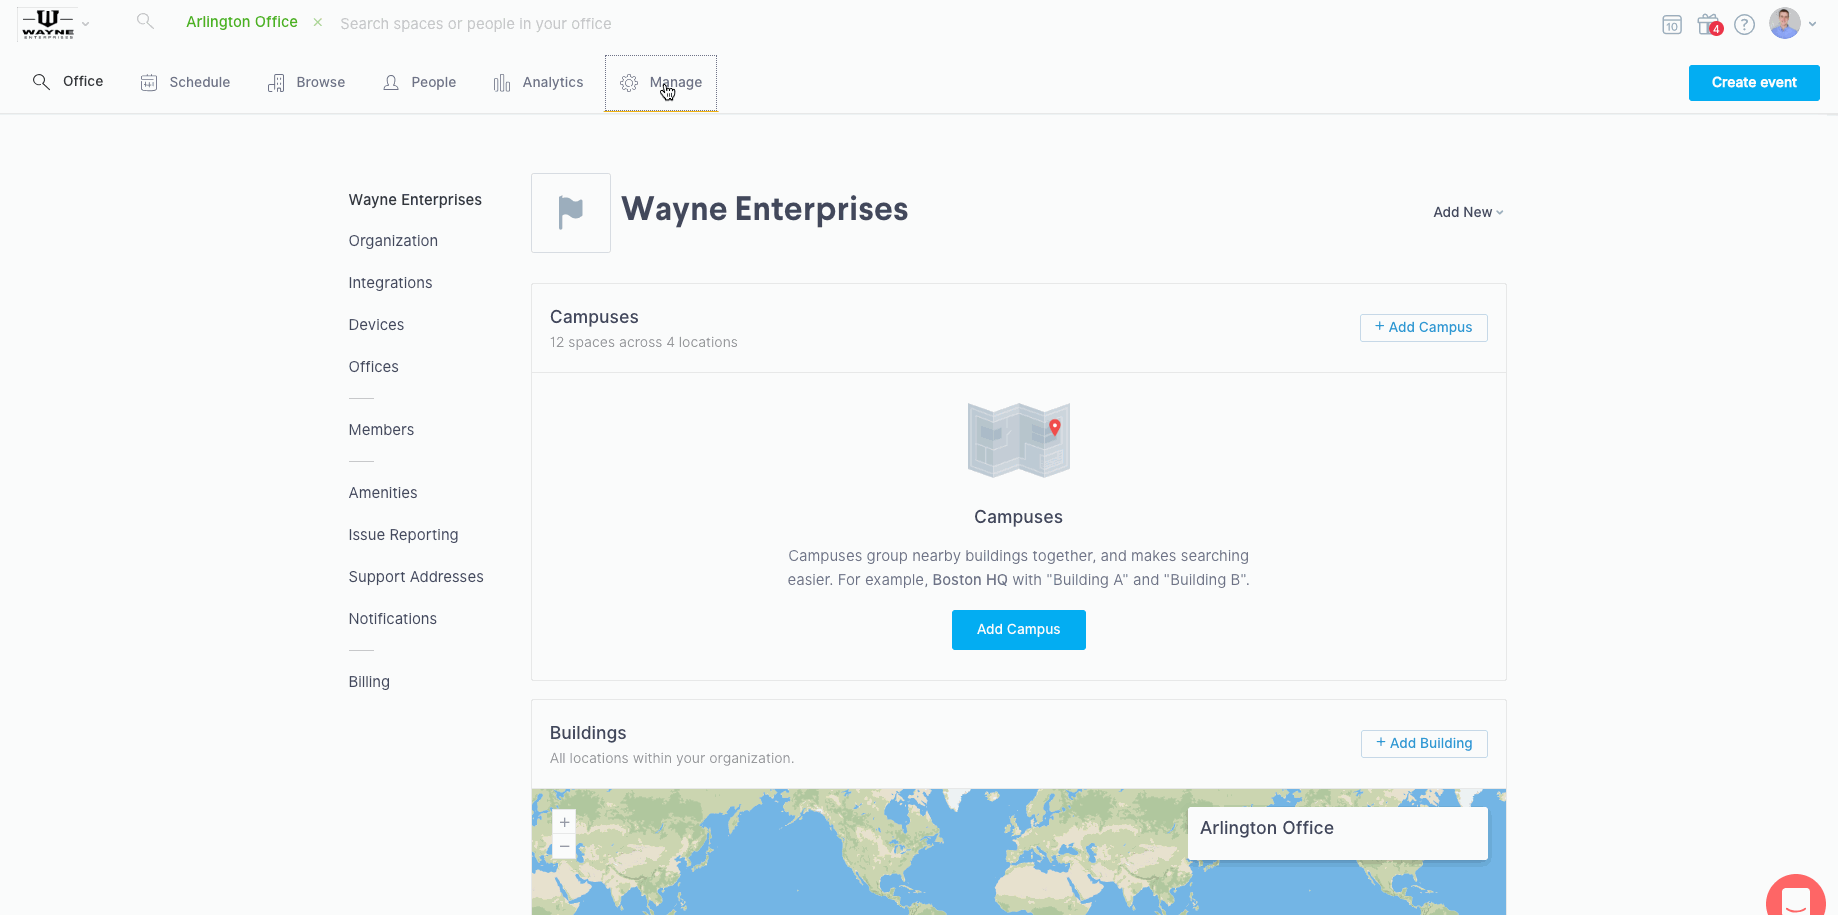Focus the search spaces or people field

(x=475, y=23)
